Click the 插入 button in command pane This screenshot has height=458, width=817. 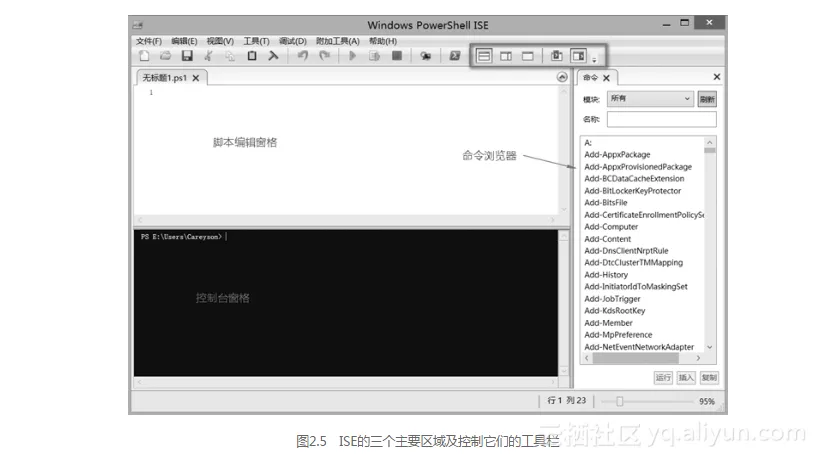[686, 377]
